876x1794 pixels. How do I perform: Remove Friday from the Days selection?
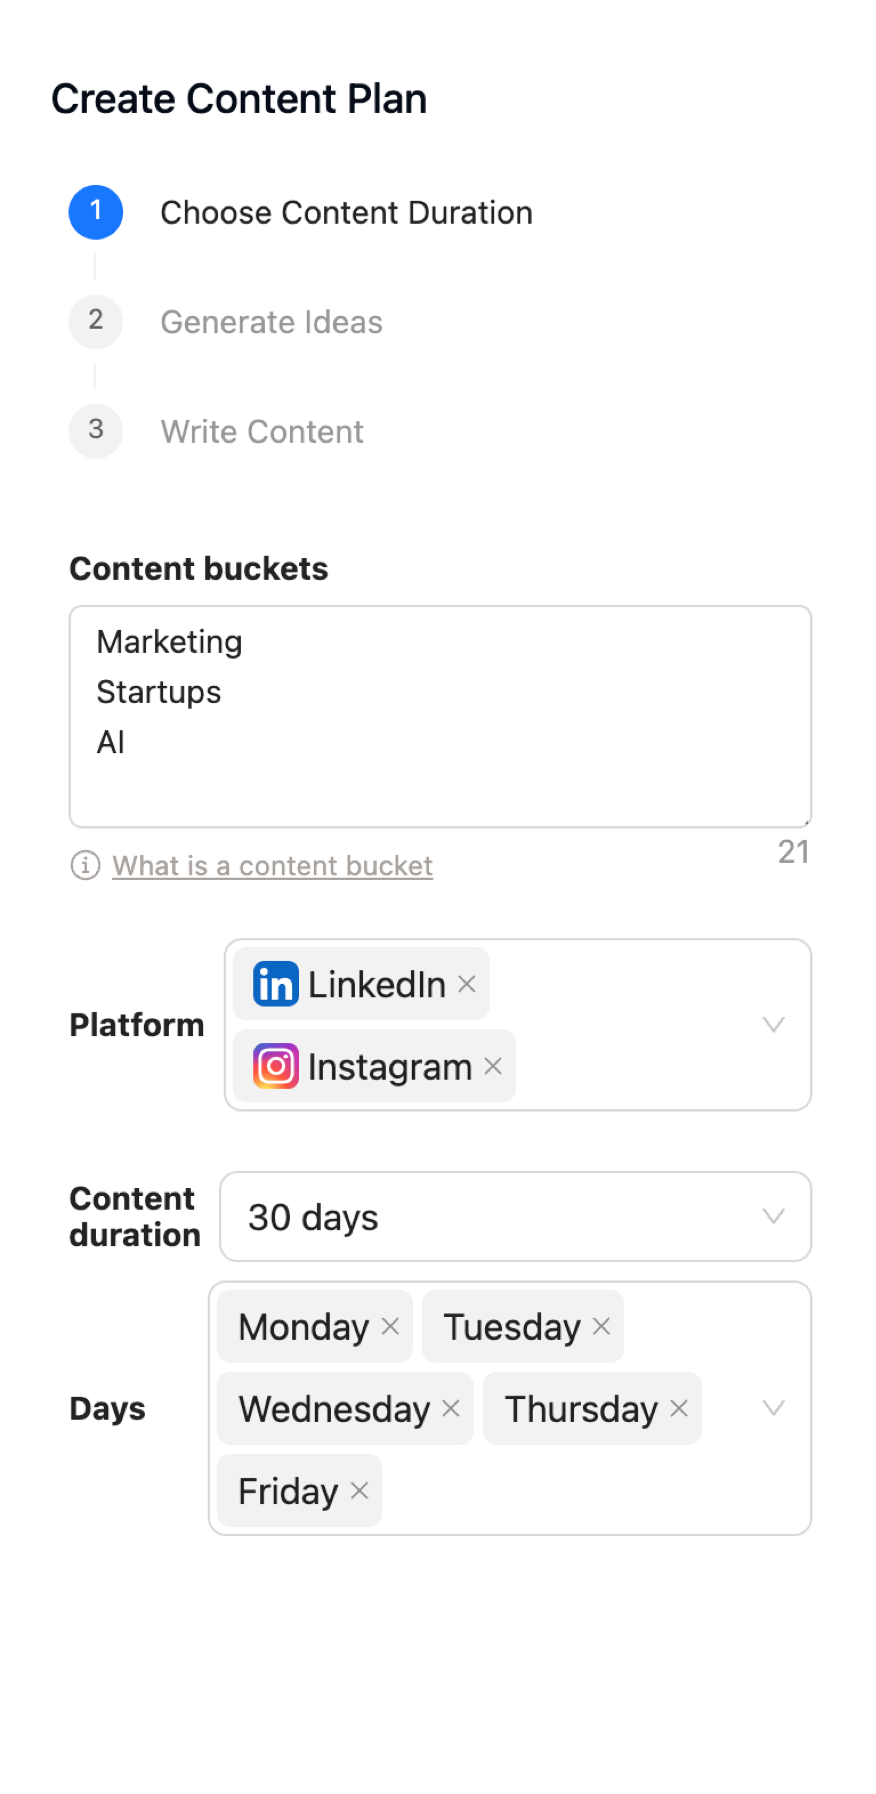point(359,1490)
